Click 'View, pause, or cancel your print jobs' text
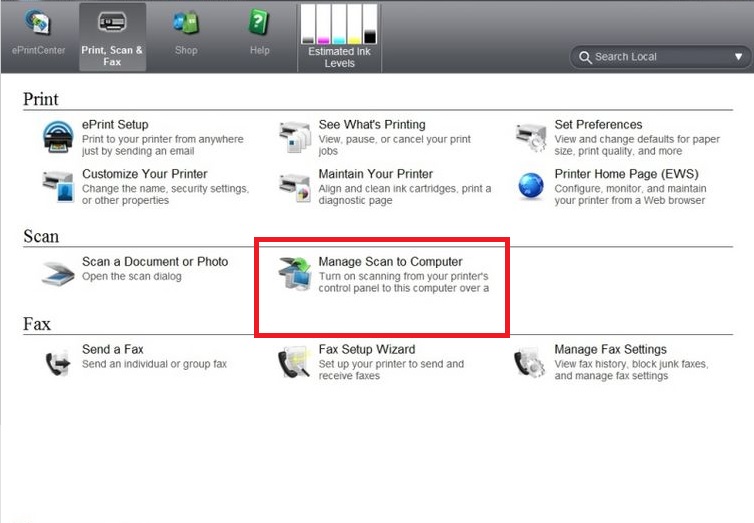The width and height of the screenshot is (754, 523). point(394,145)
